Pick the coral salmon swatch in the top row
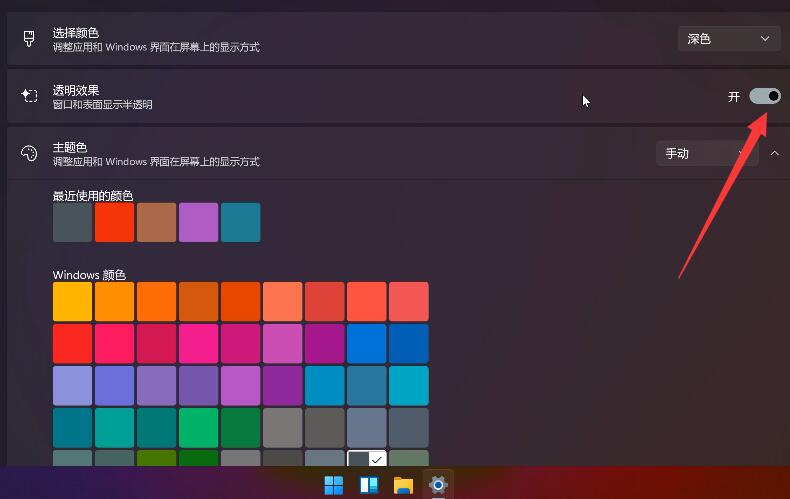Screen dimensions: 790x499 point(283,301)
